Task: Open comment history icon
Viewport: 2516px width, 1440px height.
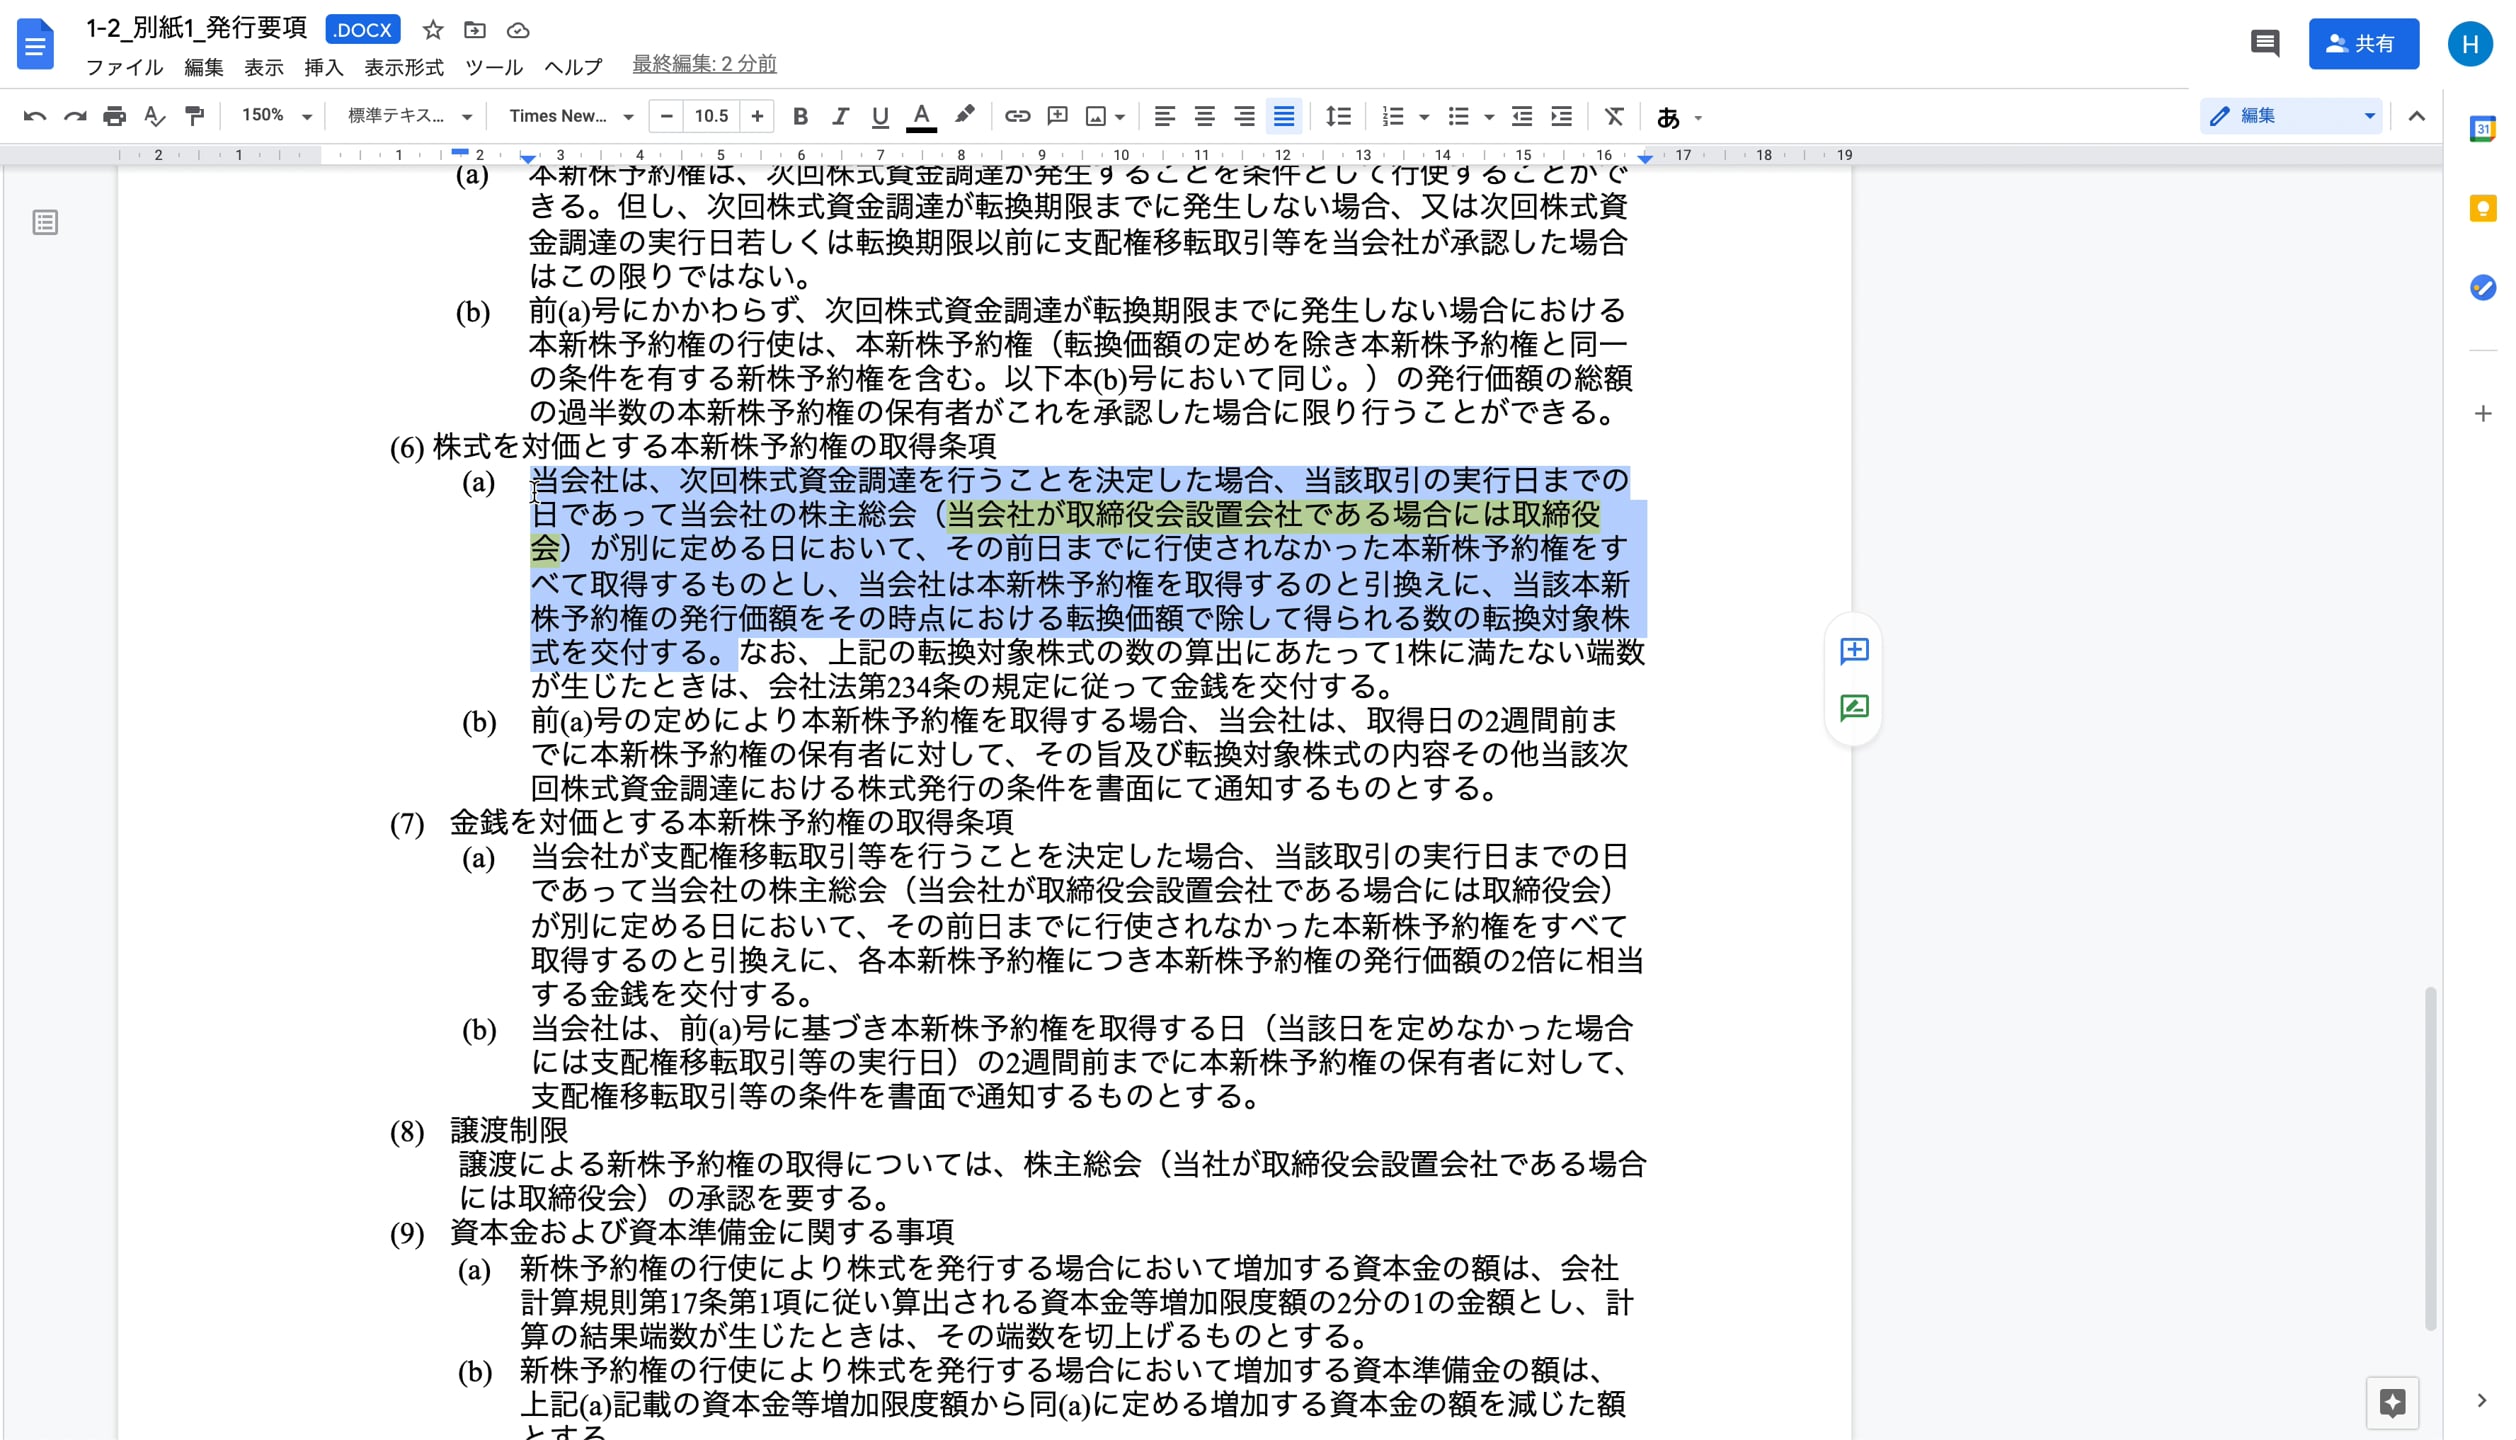Action: [2264, 43]
